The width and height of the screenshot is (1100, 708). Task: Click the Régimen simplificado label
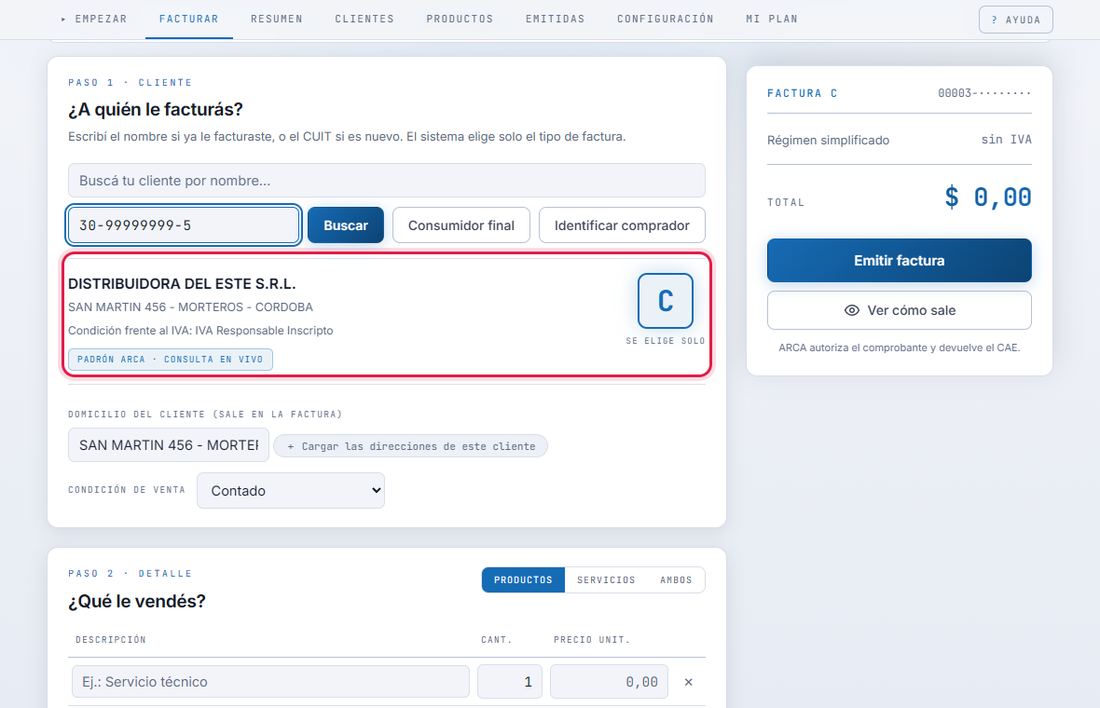point(828,140)
